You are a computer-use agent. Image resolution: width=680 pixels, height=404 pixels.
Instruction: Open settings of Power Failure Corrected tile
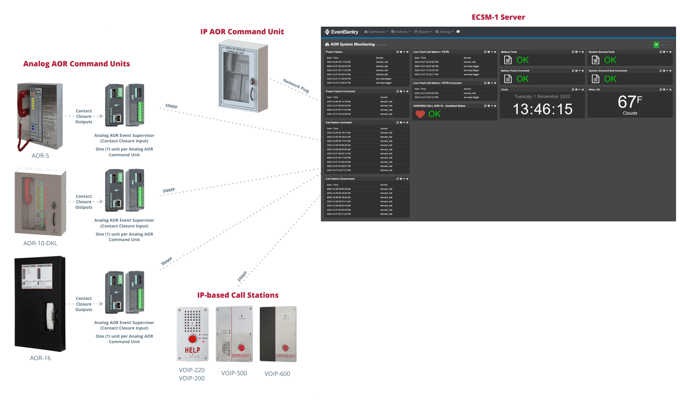[401, 91]
